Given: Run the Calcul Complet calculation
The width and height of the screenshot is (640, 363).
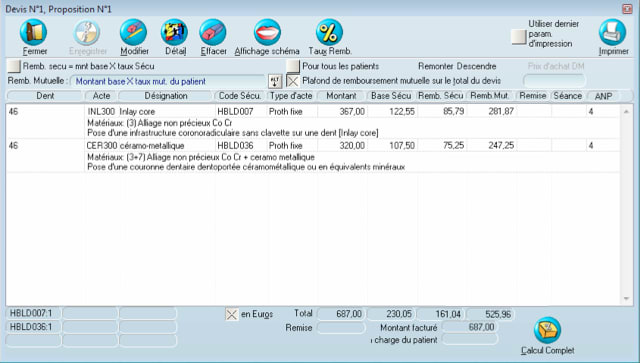Looking at the screenshot, I should [x=547, y=330].
